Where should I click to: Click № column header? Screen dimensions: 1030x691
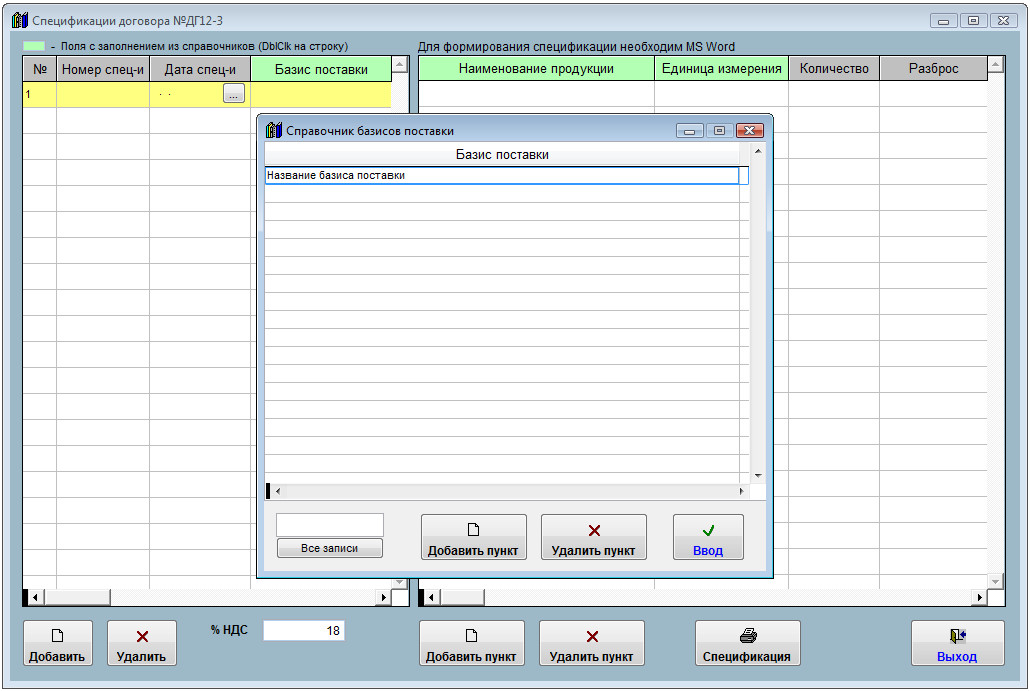pyautogui.click(x=40, y=69)
